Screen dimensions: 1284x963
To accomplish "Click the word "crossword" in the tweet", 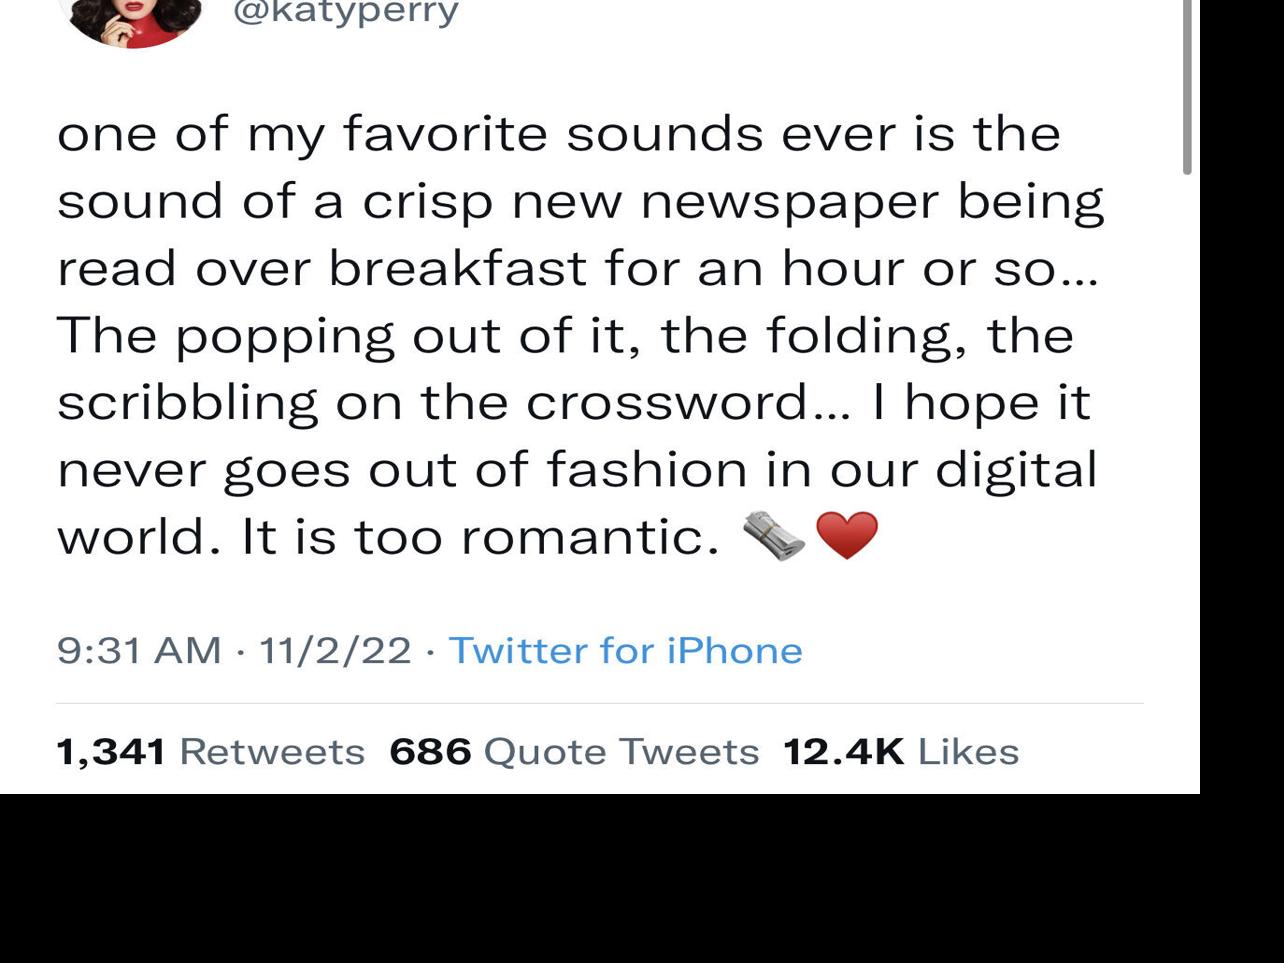I will click(x=668, y=402).
